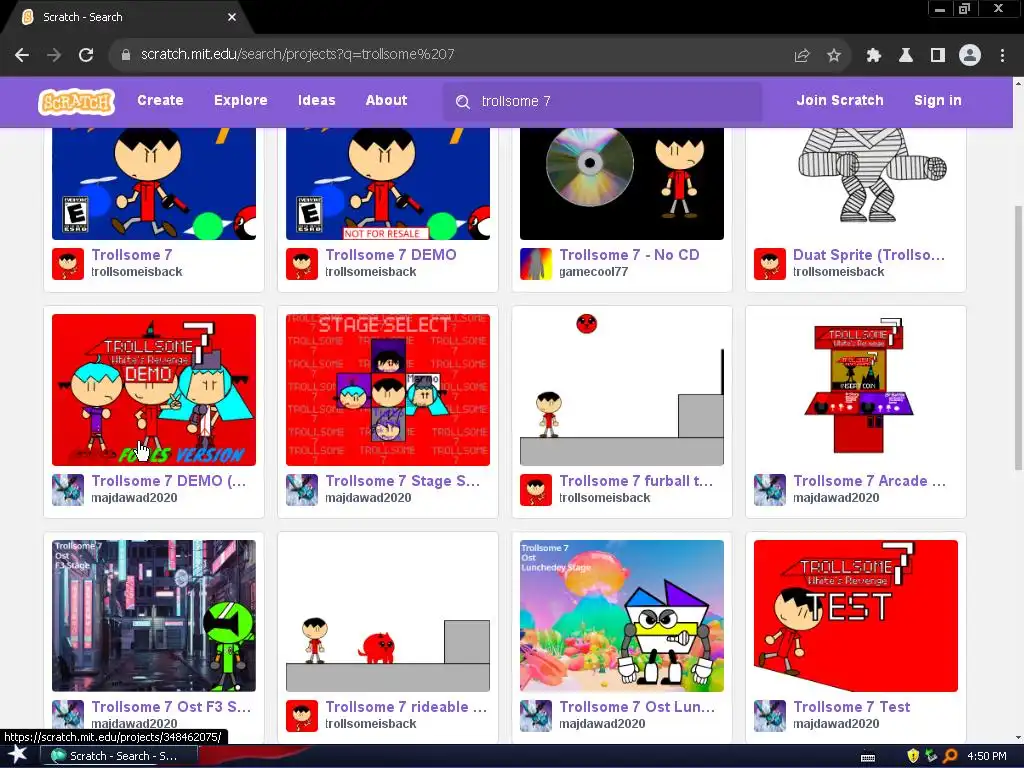
Task: Click gamecool77 avatar next to No CD project
Action: click(536, 264)
